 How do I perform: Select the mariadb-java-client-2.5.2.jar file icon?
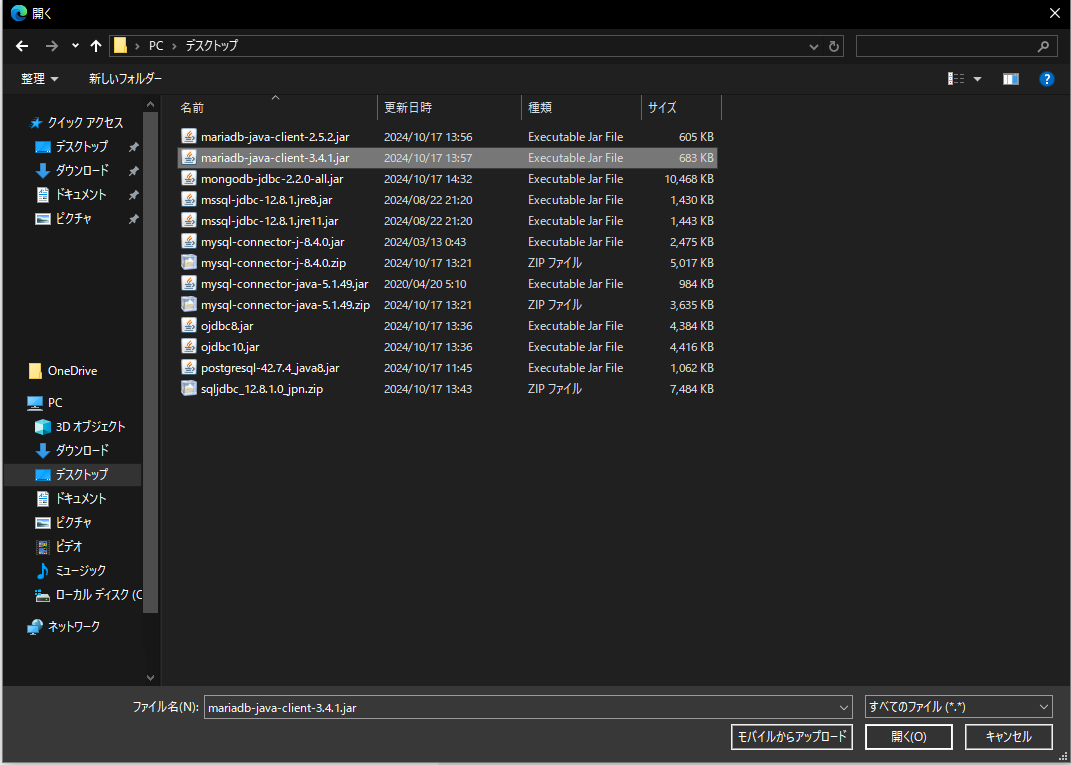189,137
